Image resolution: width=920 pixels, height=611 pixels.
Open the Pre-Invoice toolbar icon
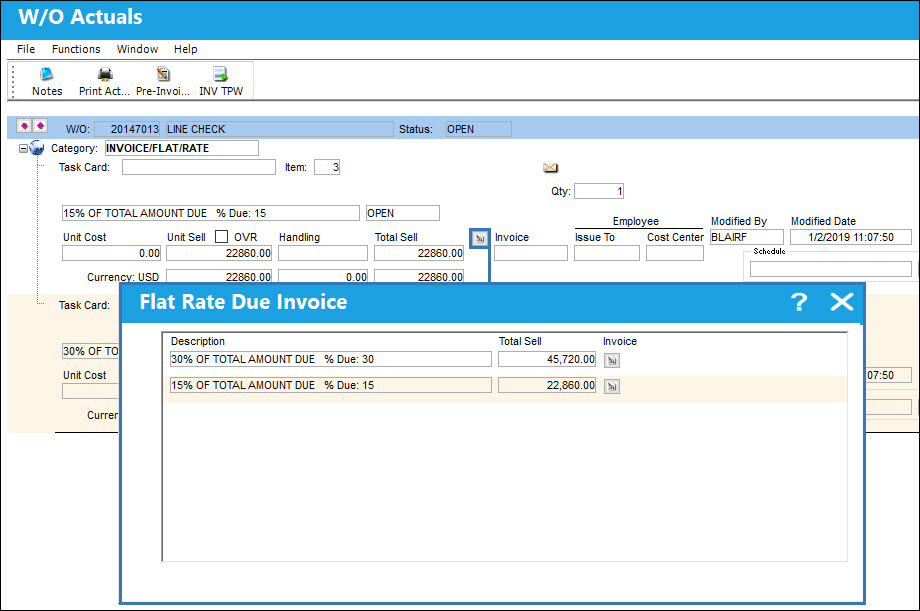[163, 74]
